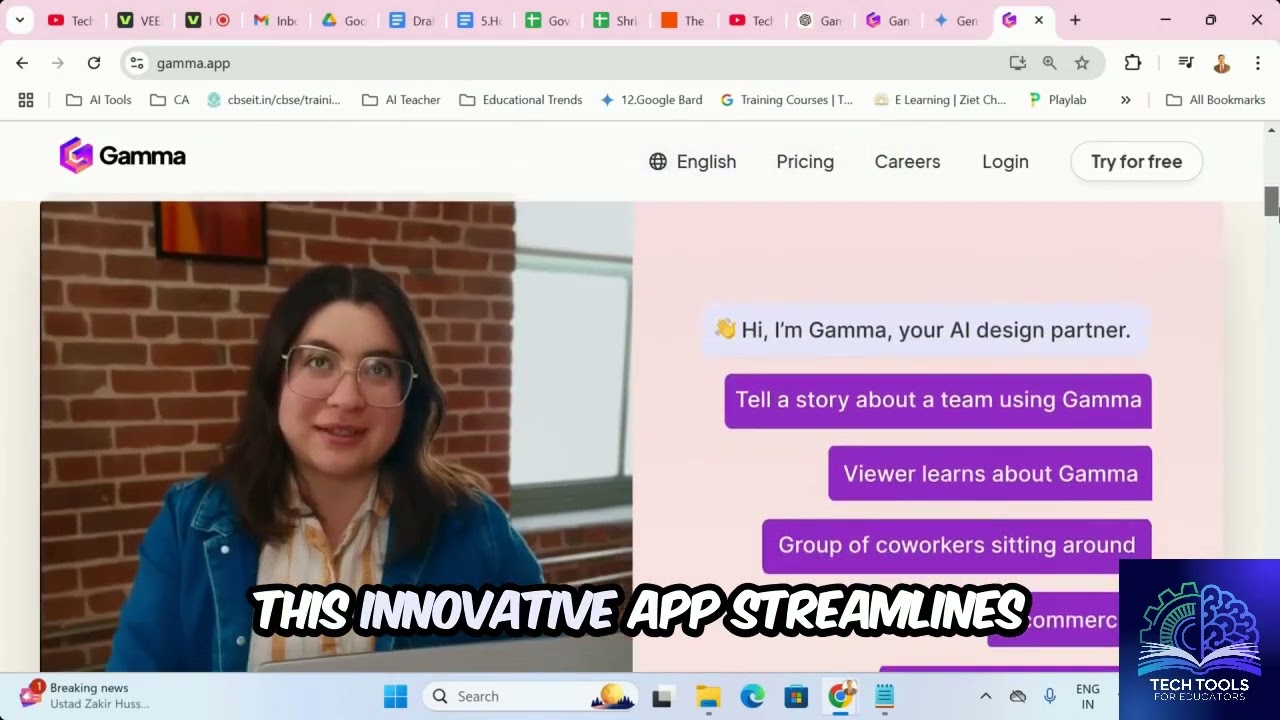
Task: Open Microsoft Edge from taskbar
Action: pyautogui.click(x=752, y=697)
